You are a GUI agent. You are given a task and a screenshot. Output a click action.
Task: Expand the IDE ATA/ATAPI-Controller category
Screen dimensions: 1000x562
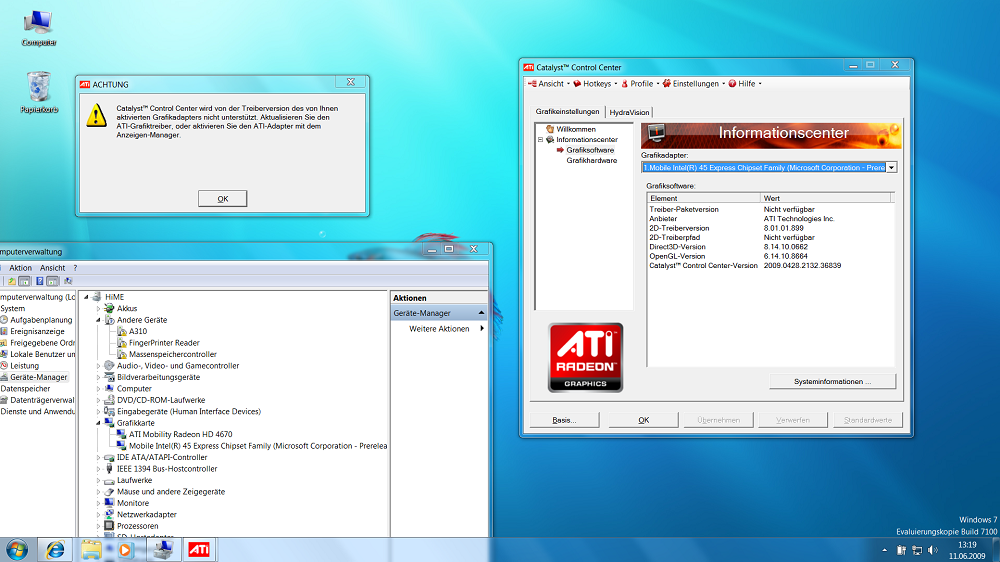coord(98,457)
